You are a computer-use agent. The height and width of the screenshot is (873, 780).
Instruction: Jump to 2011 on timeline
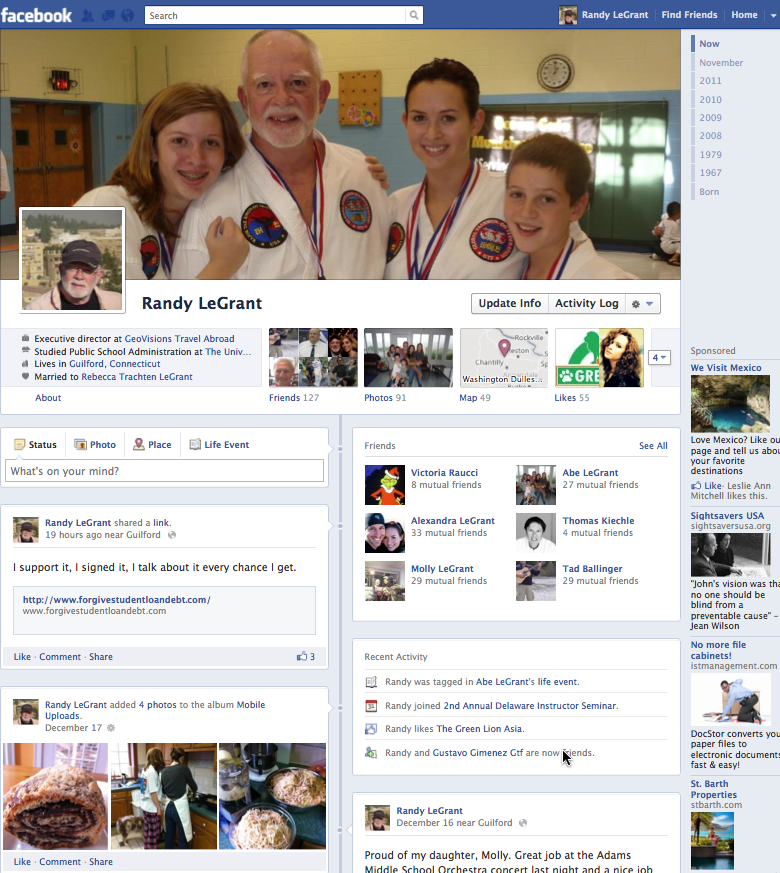(710, 81)
